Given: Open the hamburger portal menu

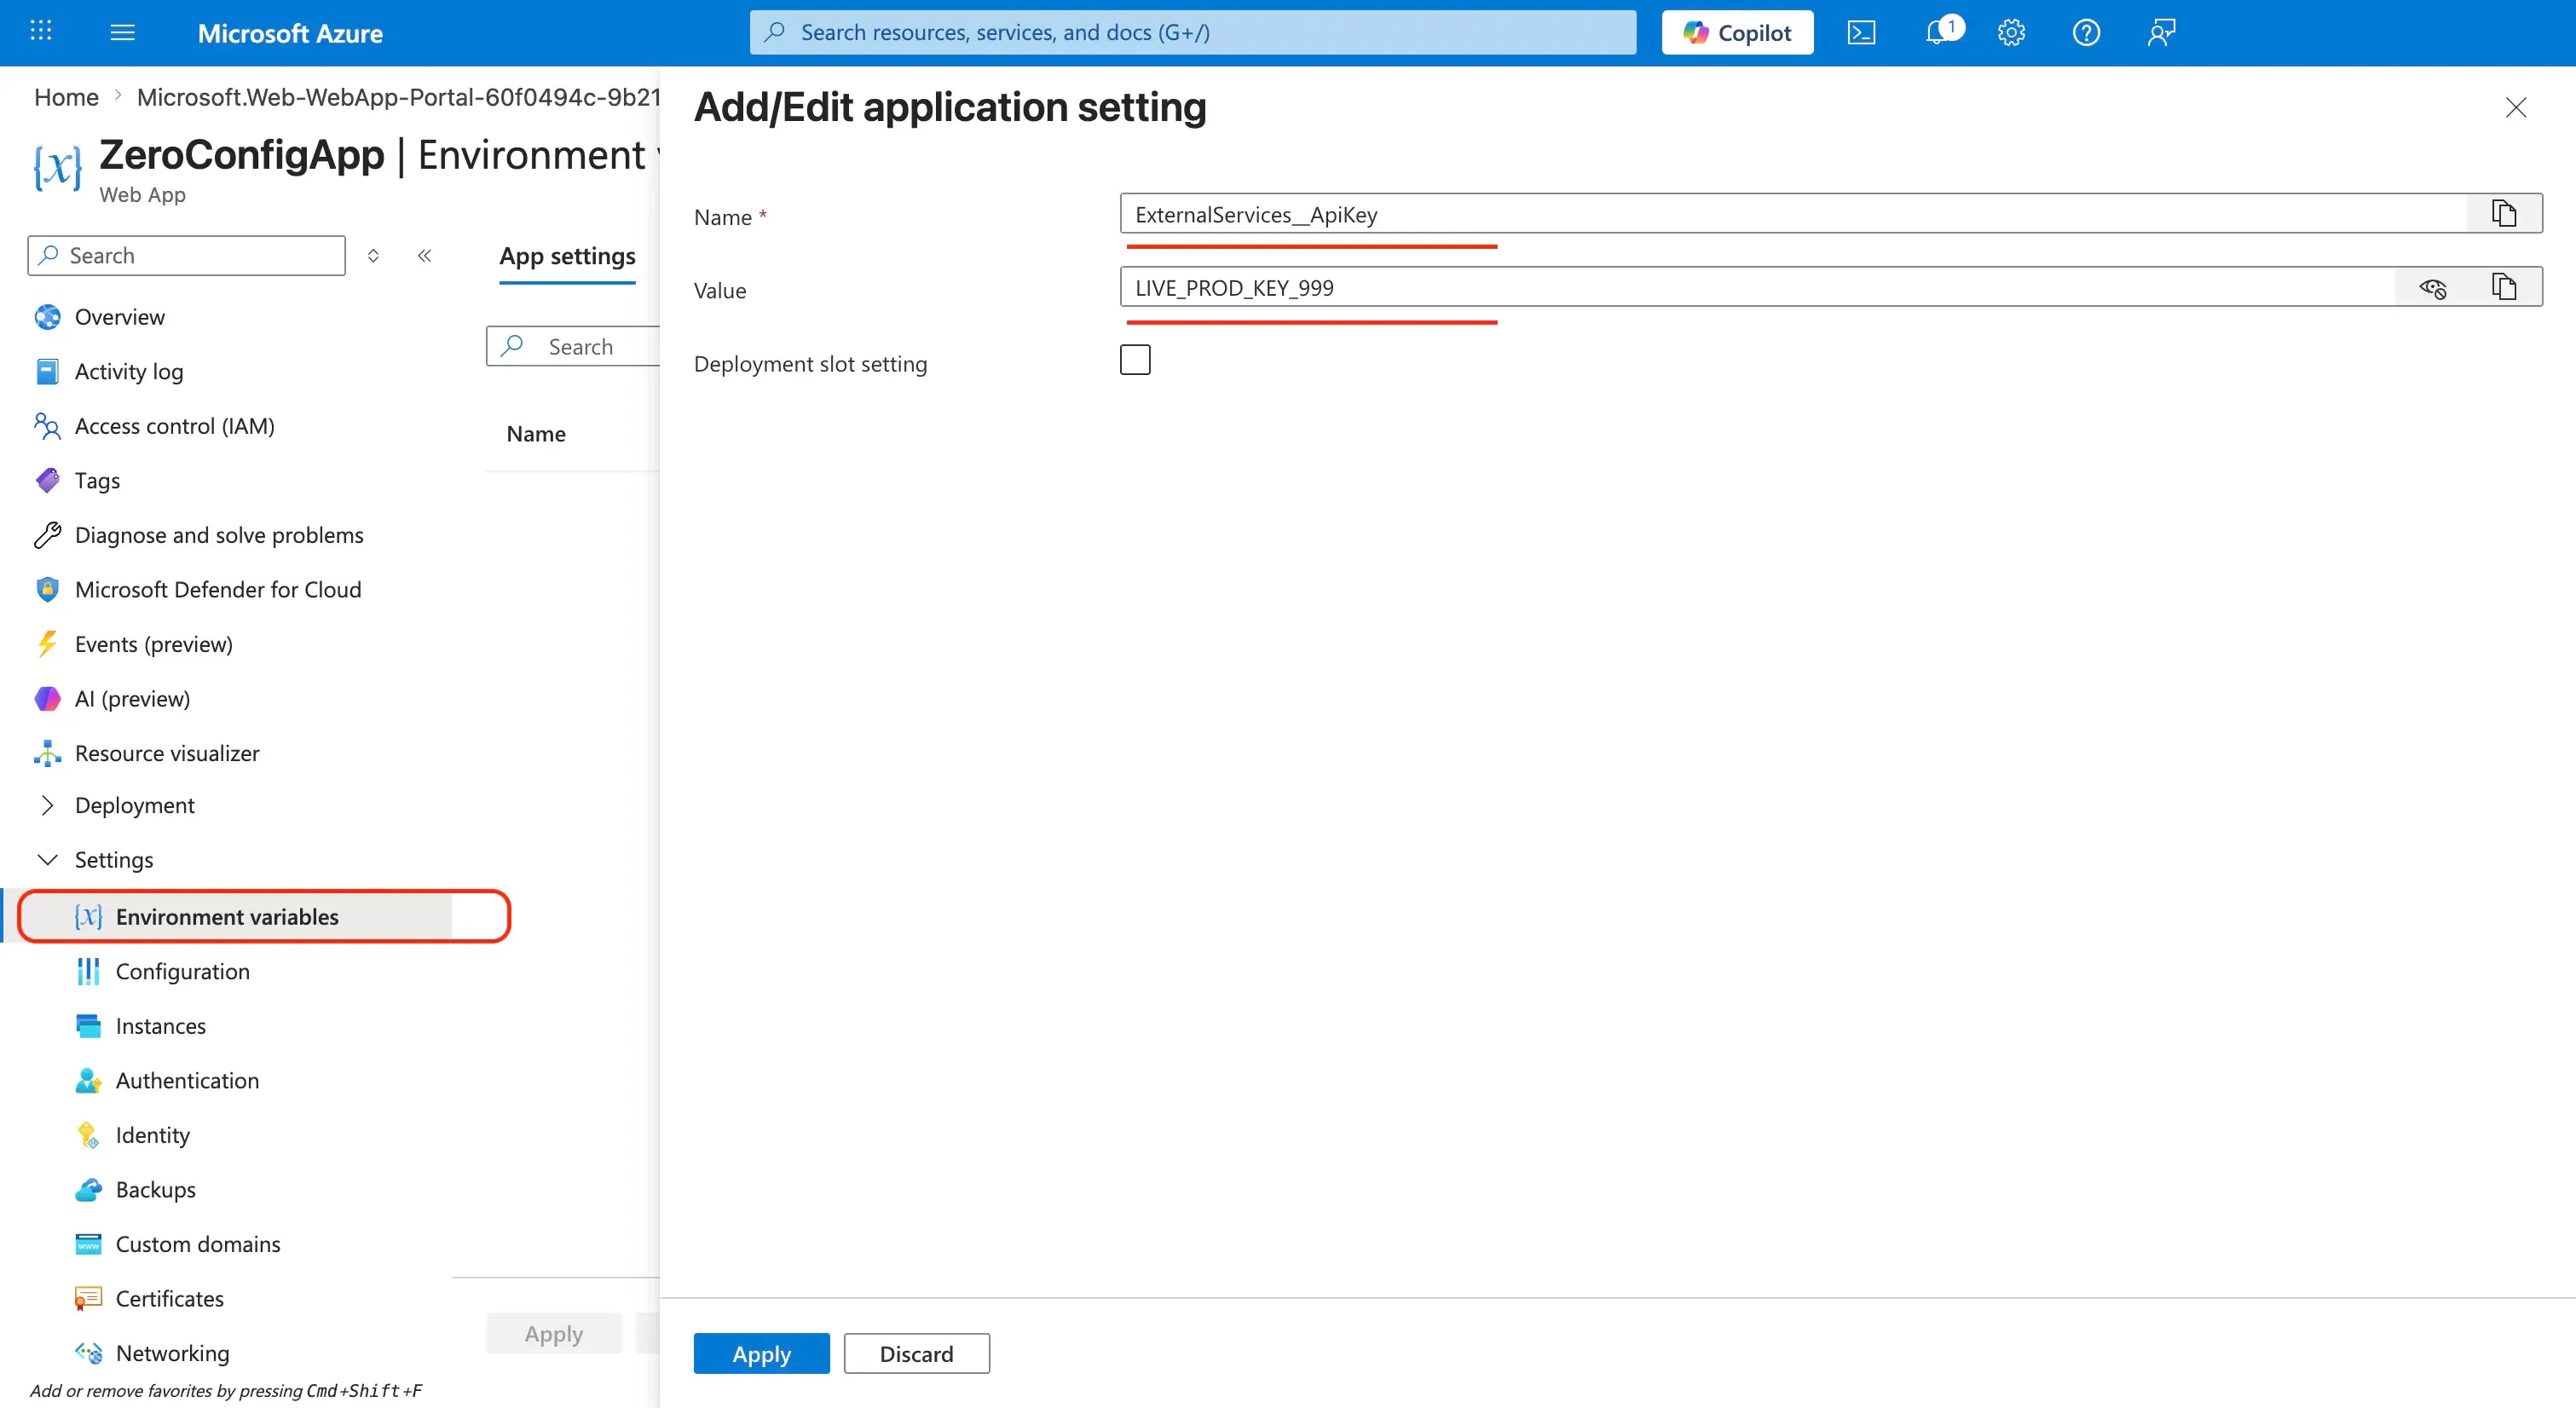Looking at the screenshot, I should [122, 33].
